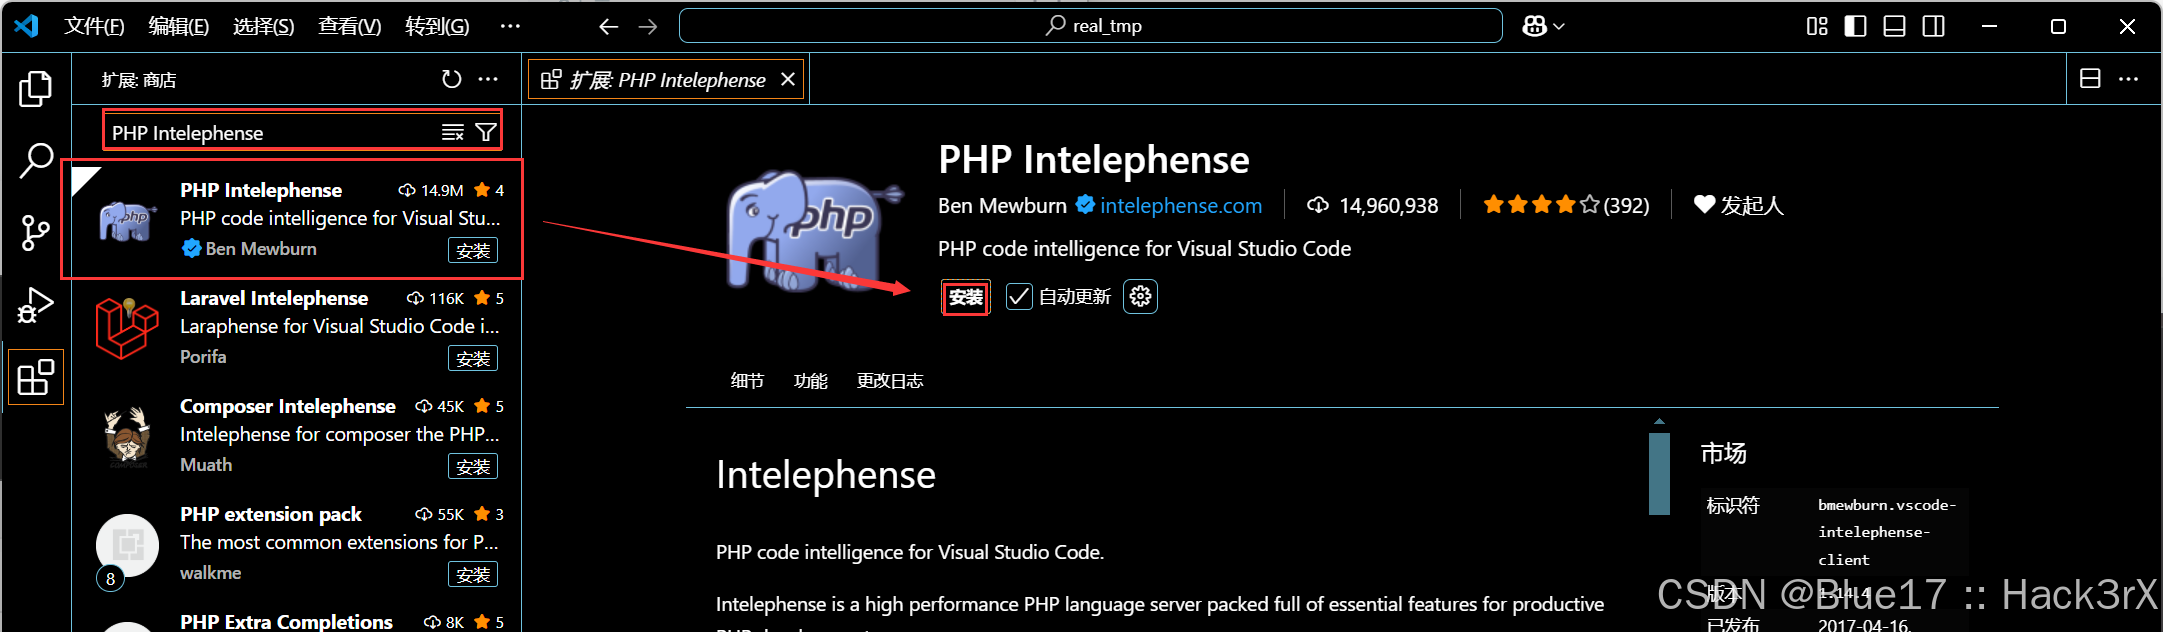The image size is (2163, 632).
Task: Click the real_tmp command center search
Action: pyautogui.click(x=1090, y=26)
